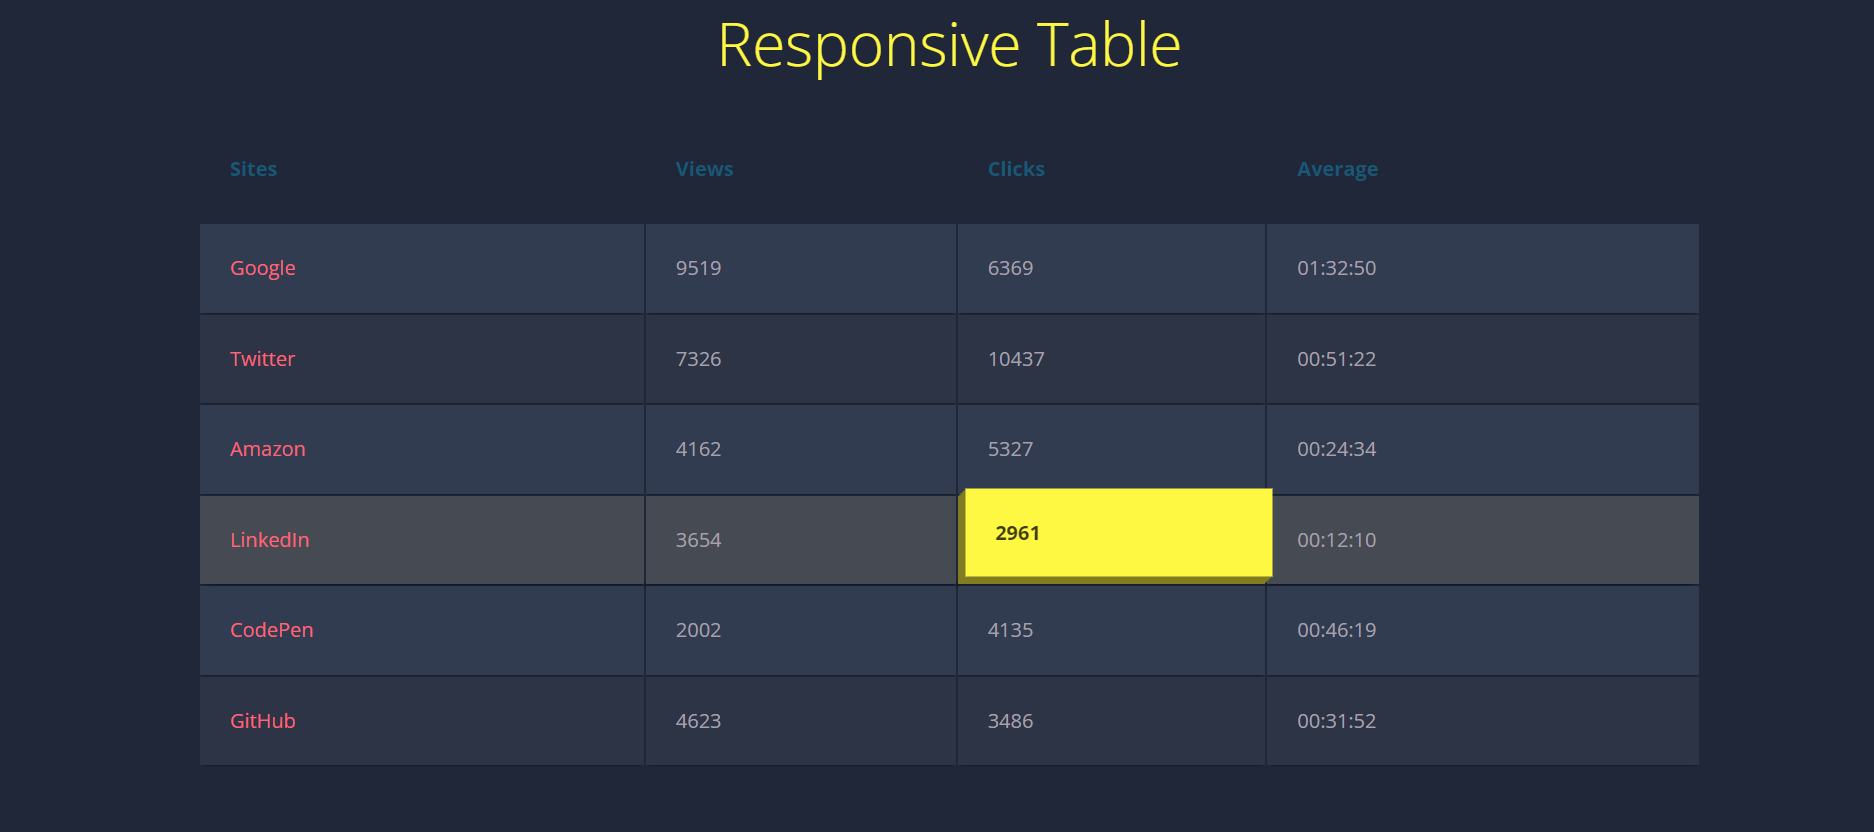Viewport: 1874px width, 832px height.
Task: Select the CodePen site cell
Action: pyautogui.click(x=422, y=630)
